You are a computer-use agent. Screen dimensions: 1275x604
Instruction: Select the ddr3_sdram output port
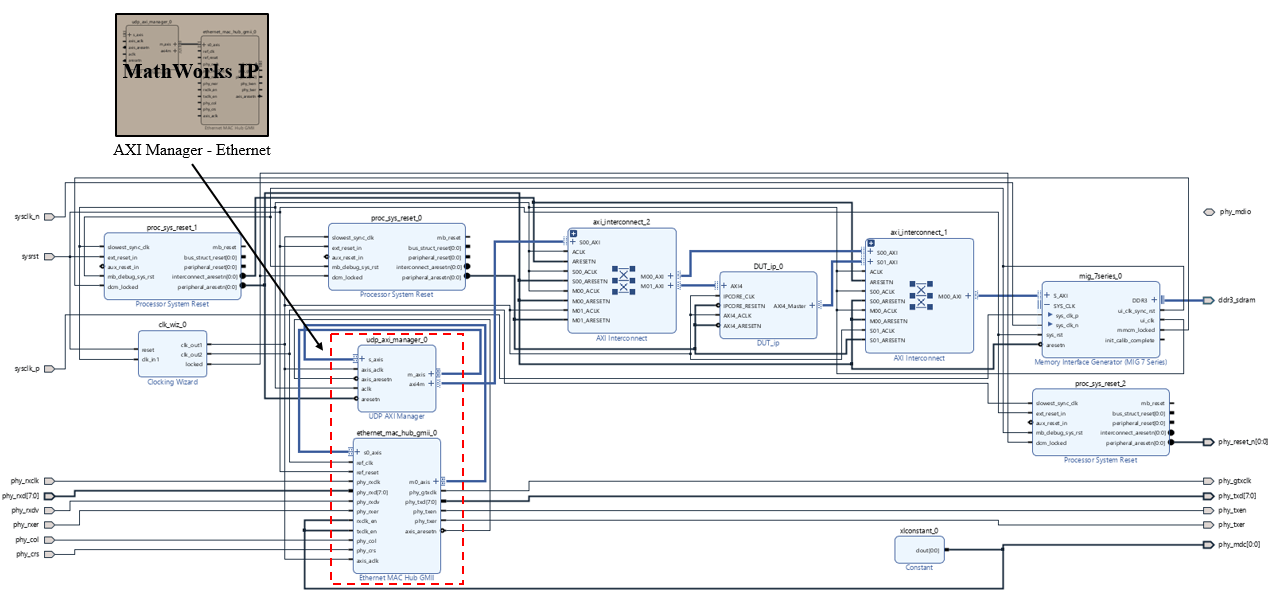tap(1210, 299)
